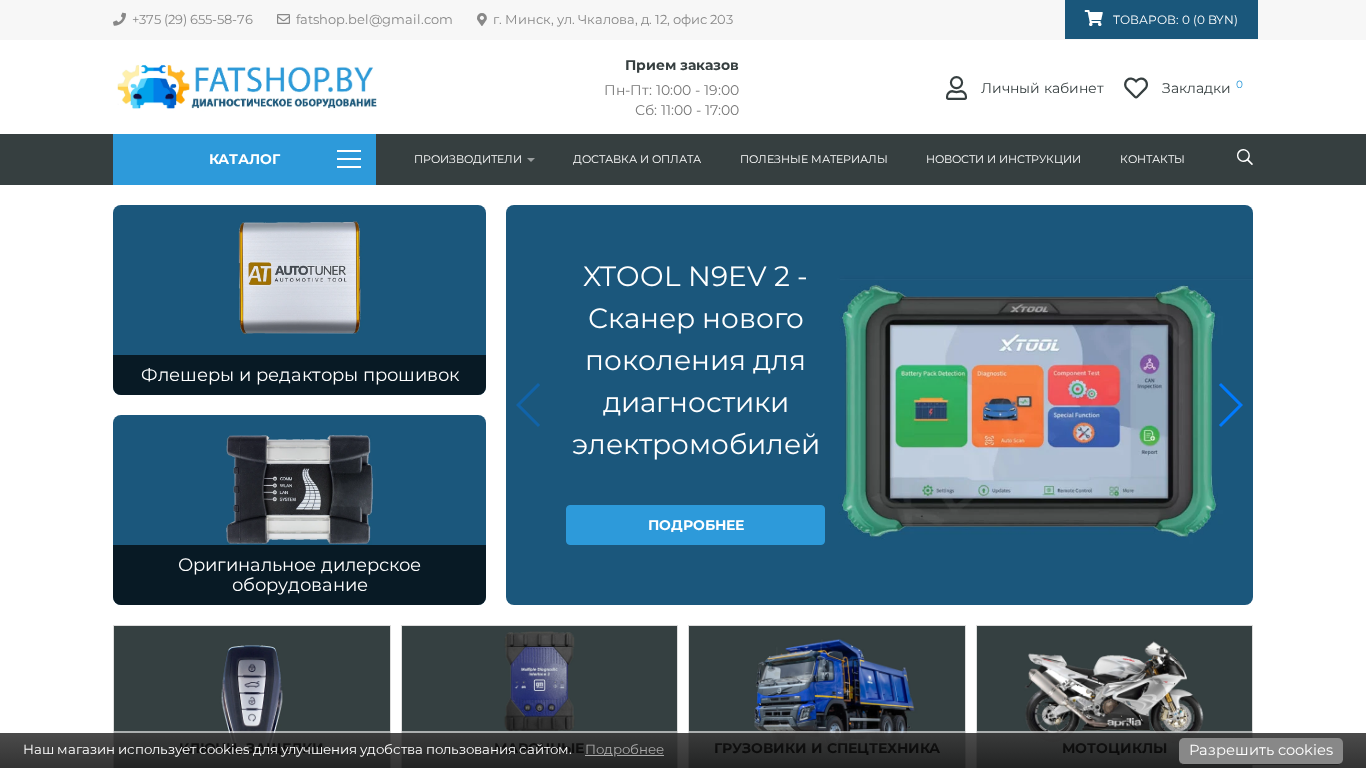Click the Пн-Пт: 10:00 - 19:00 hours text
The height and width of the screenshot is (768, 1366).
pos(671,90)
